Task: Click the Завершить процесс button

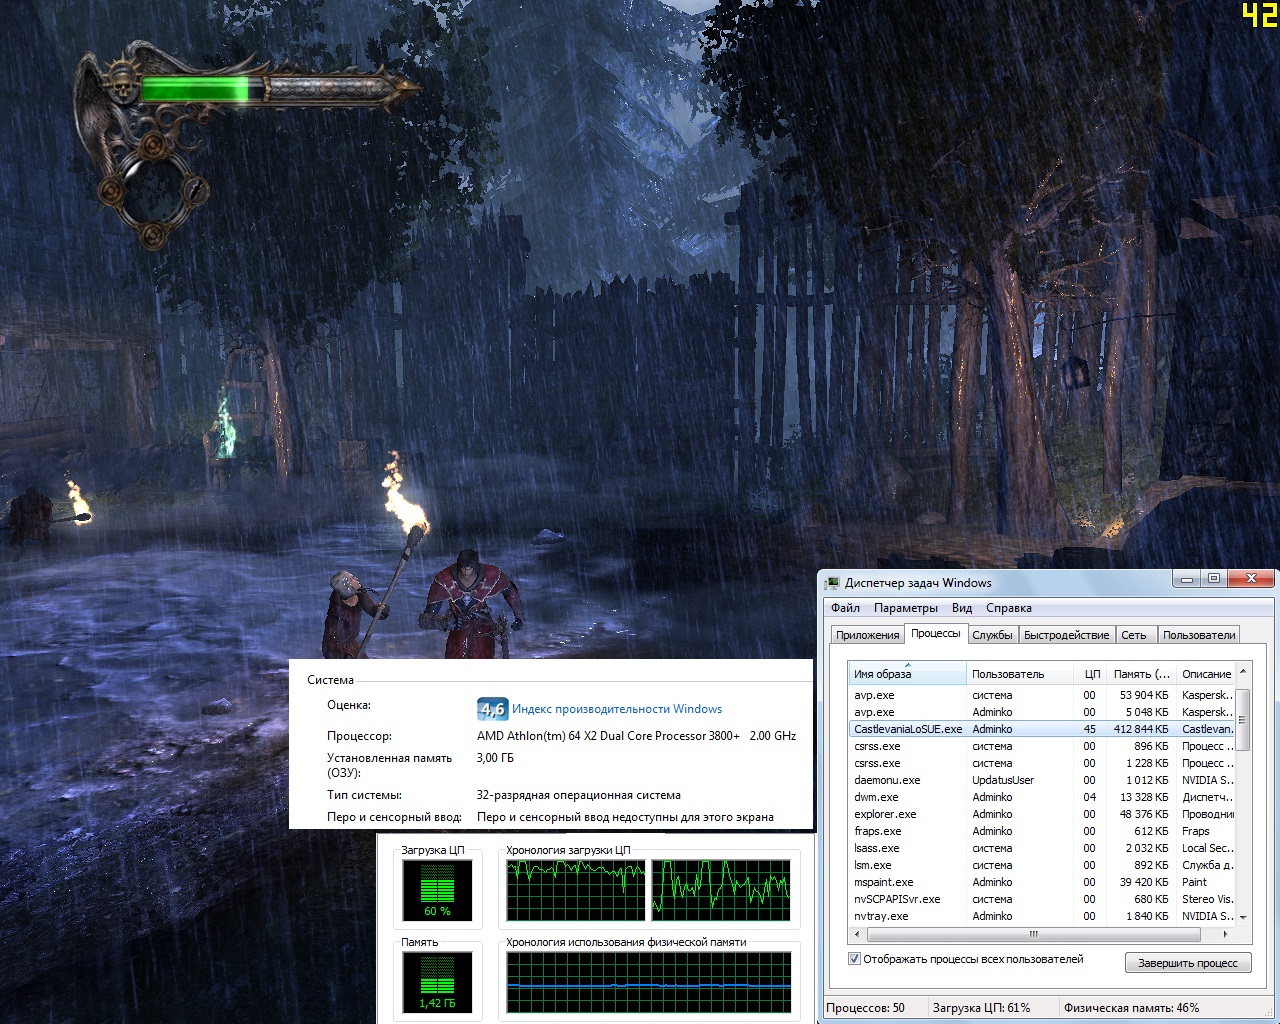Action: pyautogui.click(x=1188, y=963)
